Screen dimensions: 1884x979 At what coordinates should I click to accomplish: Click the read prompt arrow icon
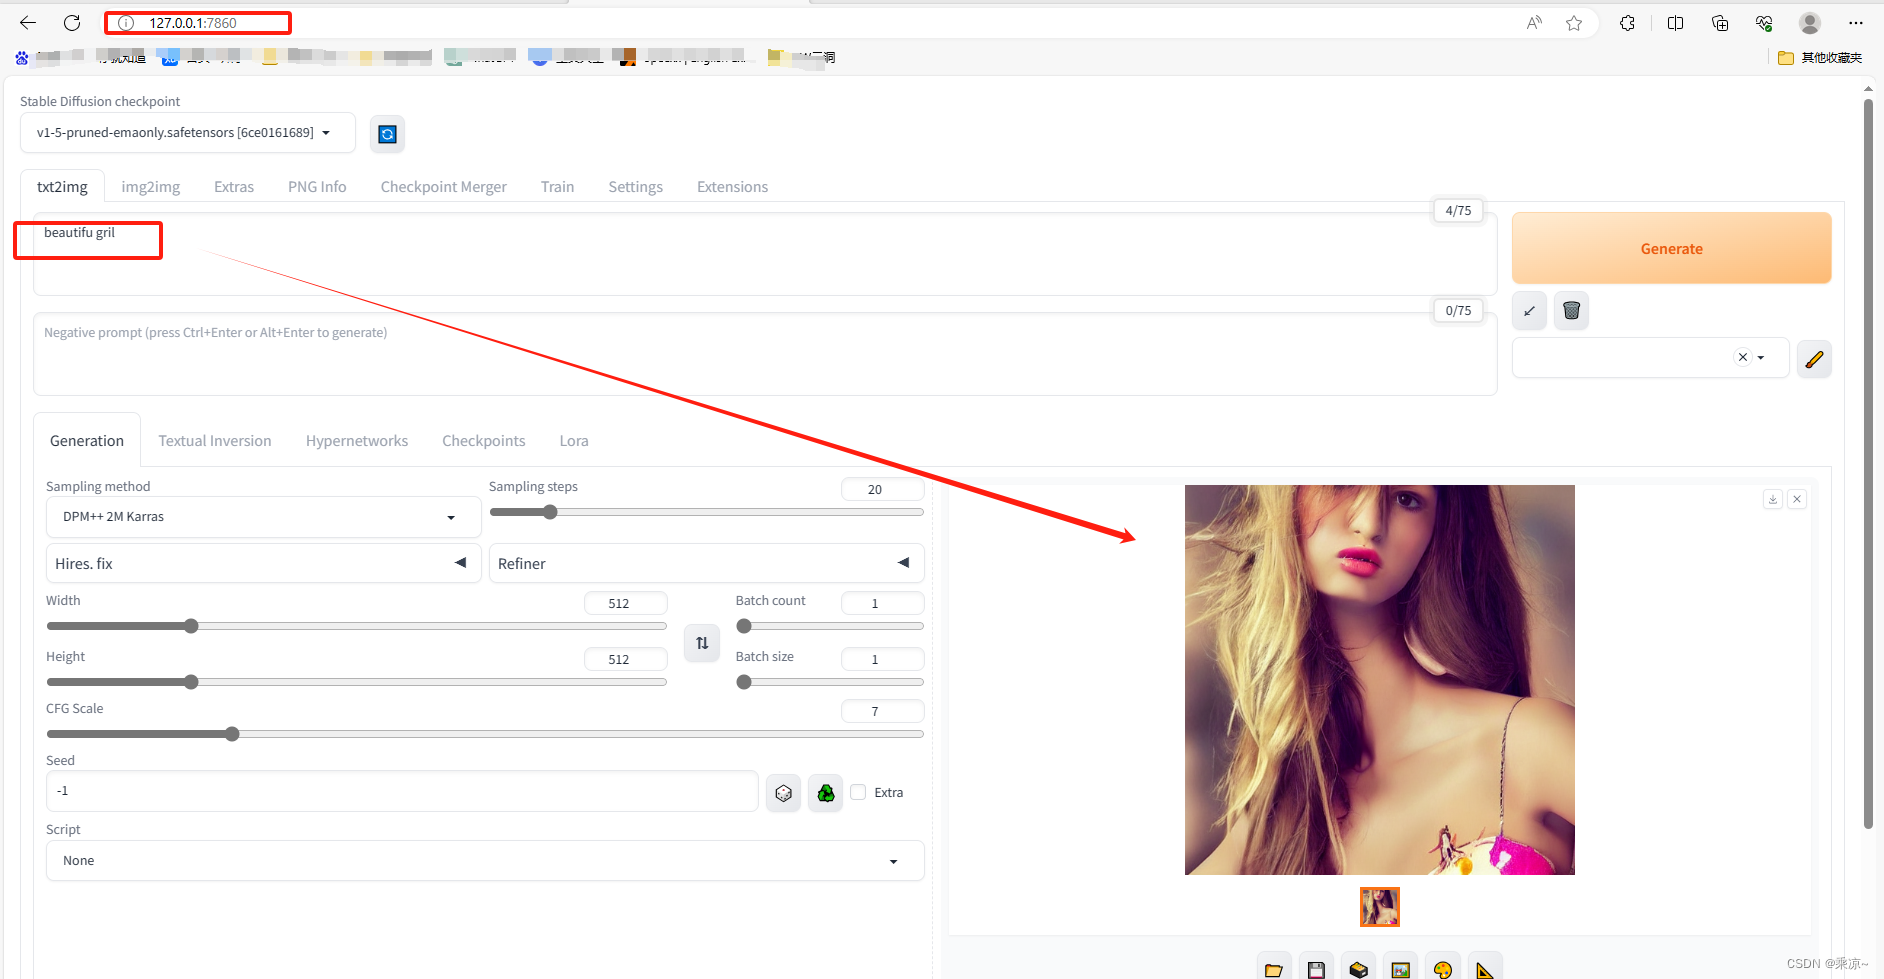[1529, 310]
